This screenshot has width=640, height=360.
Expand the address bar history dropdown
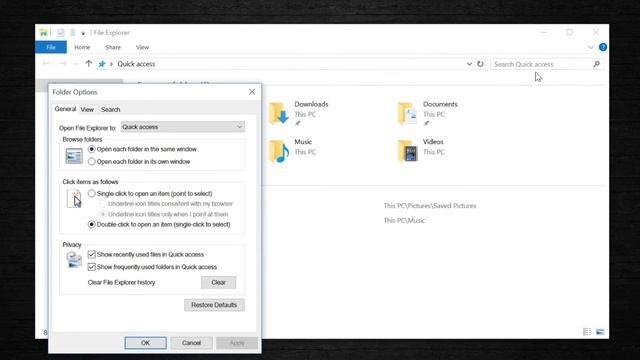469,64
